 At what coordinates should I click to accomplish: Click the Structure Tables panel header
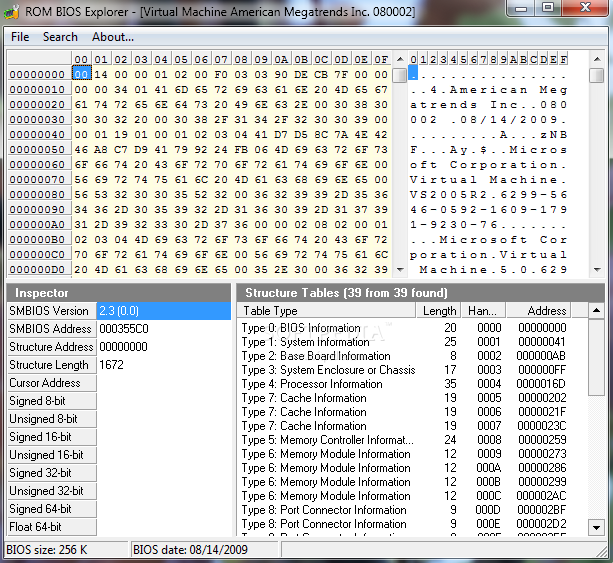(x=420, y=292)
